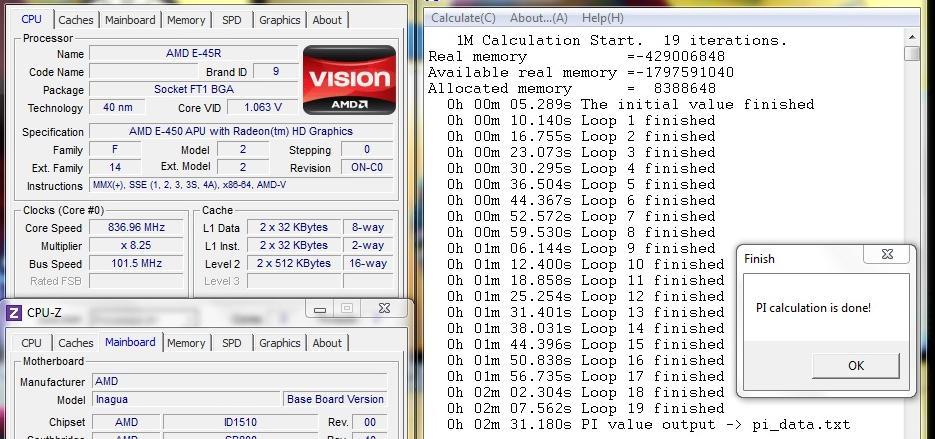Click OK in the Finish dialog
935x439 pixels.
pos(856,366)
